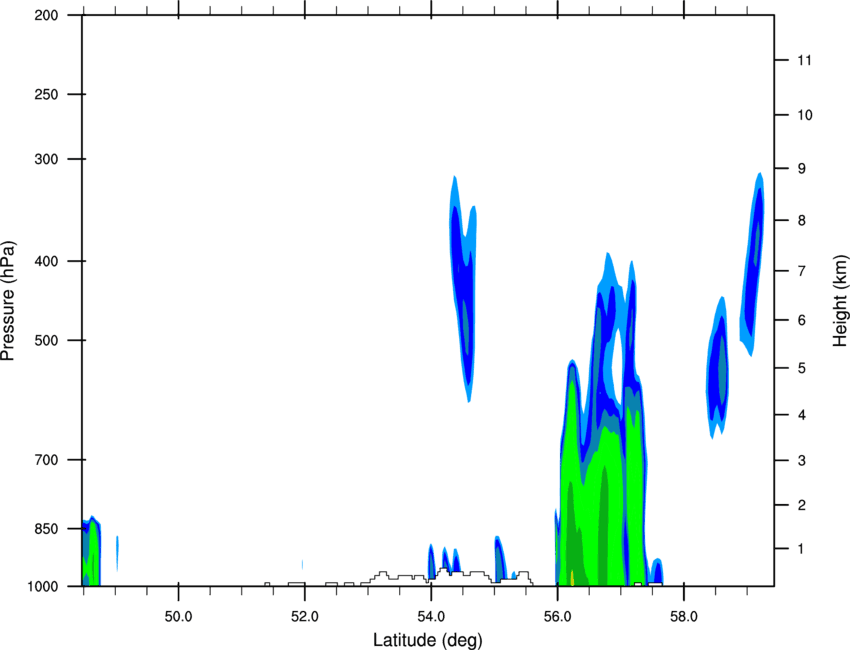Click the 11 km height label

805,60
